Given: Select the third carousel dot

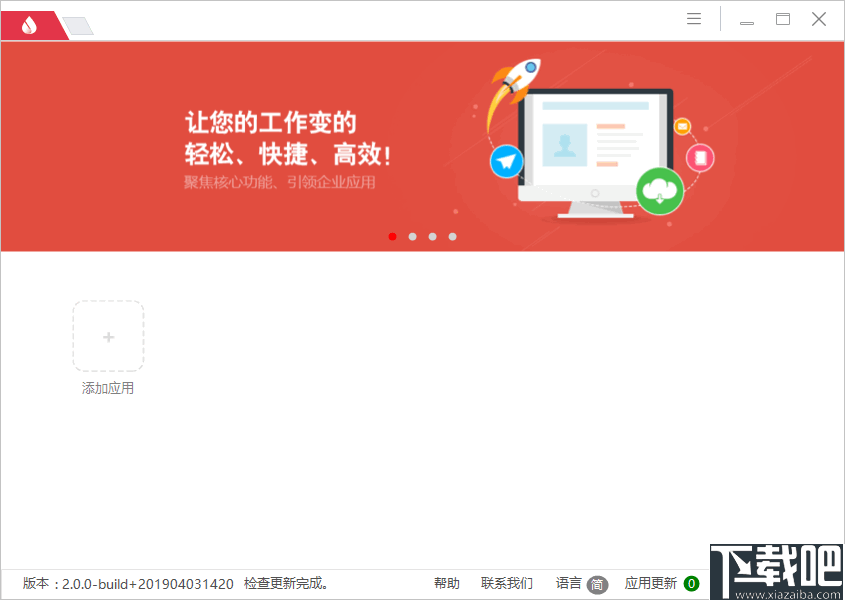Looking at the screenshot, I should click(x=432, y=236).
